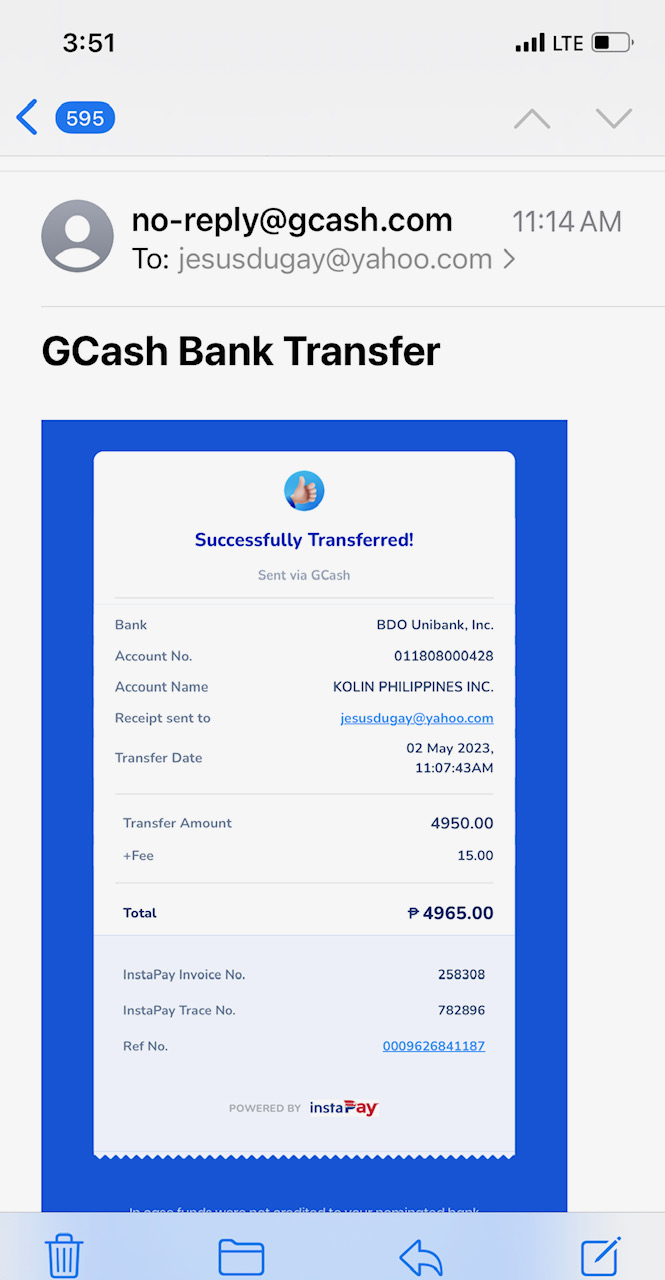Tap the thumbs-up success icon
Viewport: 665px width, 1280px height.
click(304, 491)
